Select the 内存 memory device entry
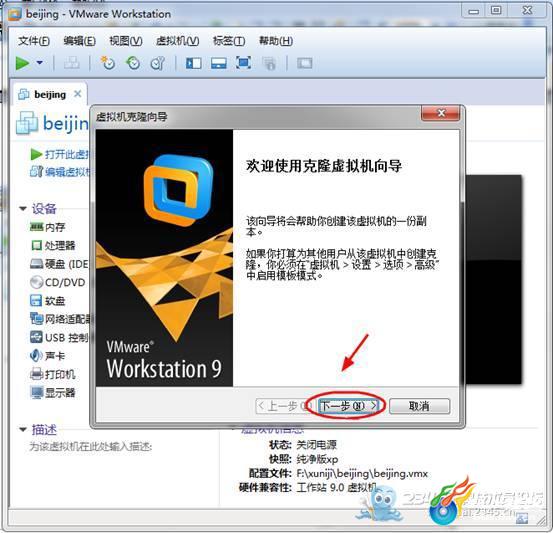This screenshot has width=553, height=533. [x=48, y=227]
